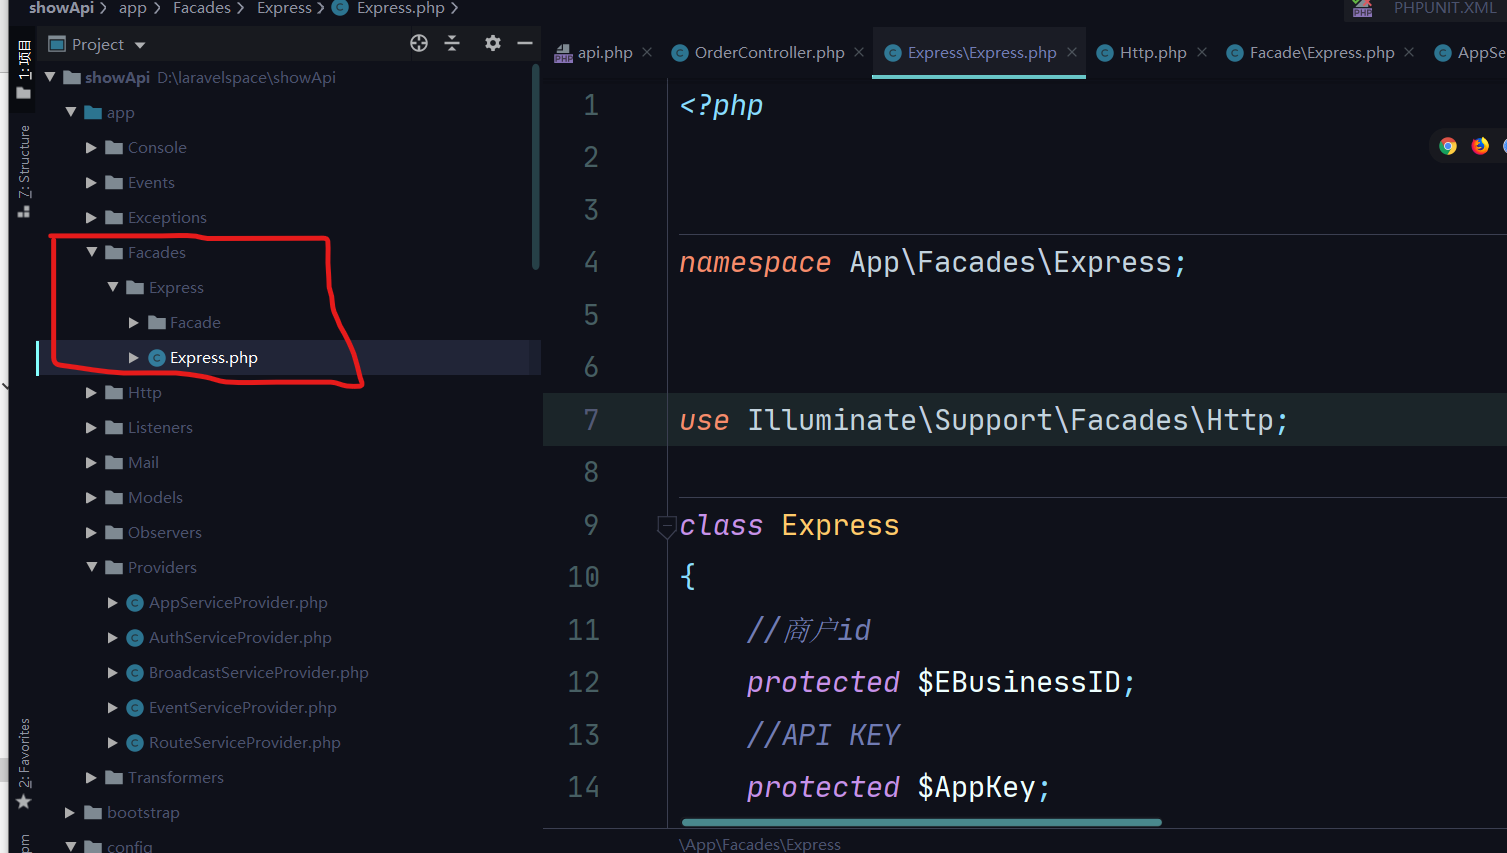Open Project panel settings gear
The width and height of the screenshot is (1507, 853).
click(492, 43)
